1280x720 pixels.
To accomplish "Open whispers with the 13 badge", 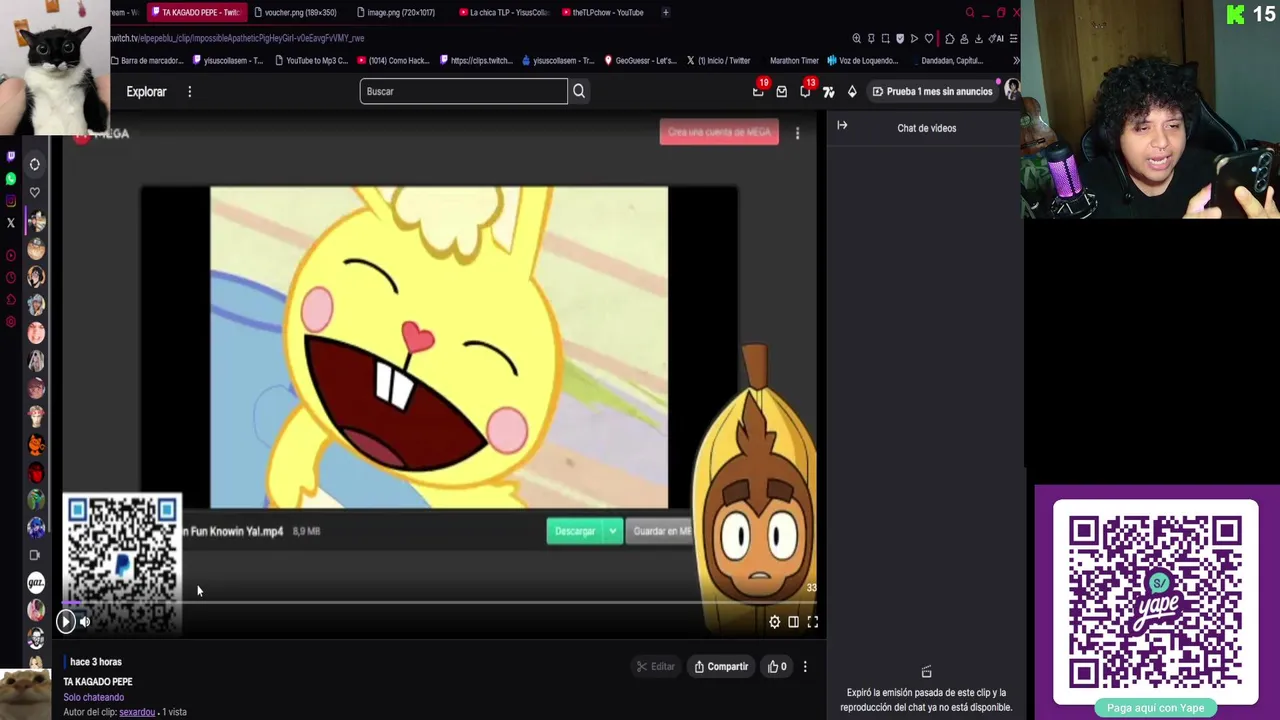I will pos(805,91).
